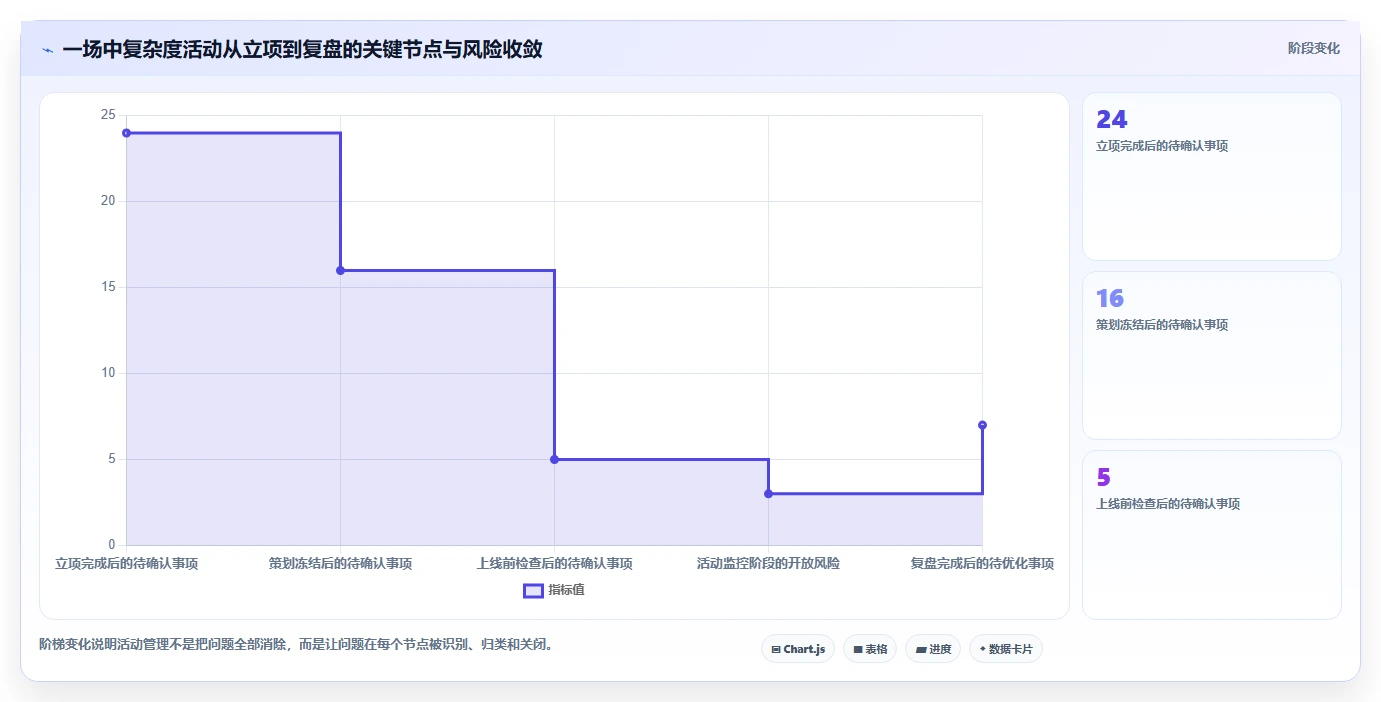1381x702 pixels.
Task: Click x-axis label 上线前检查后的待确认事项
Action: point(554,564)
